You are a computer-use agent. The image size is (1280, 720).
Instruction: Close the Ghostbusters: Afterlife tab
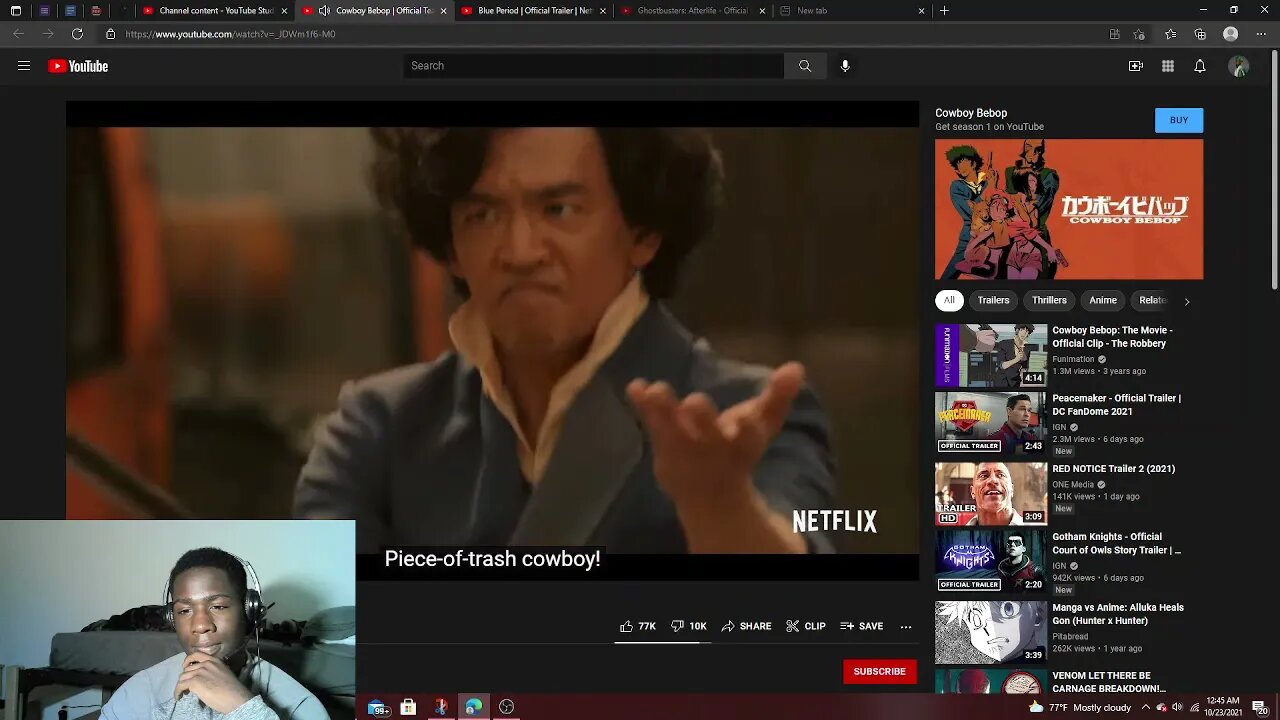[762, 11]
